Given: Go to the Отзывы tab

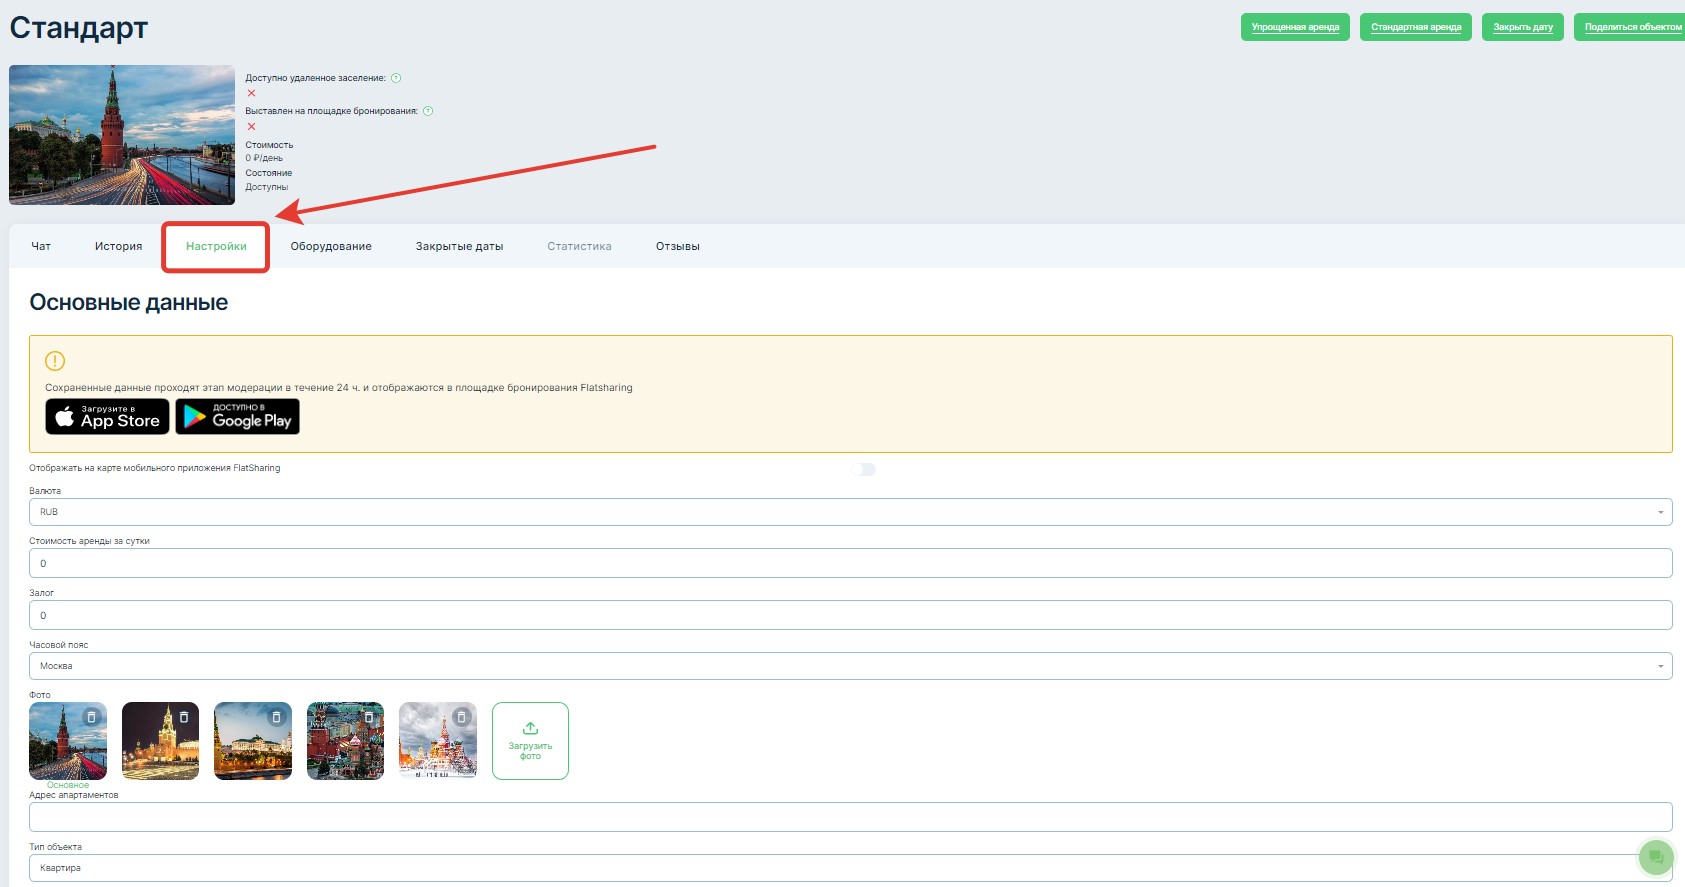Looking at the screenshot, I should pyautogui.click(x=677, y=246).
